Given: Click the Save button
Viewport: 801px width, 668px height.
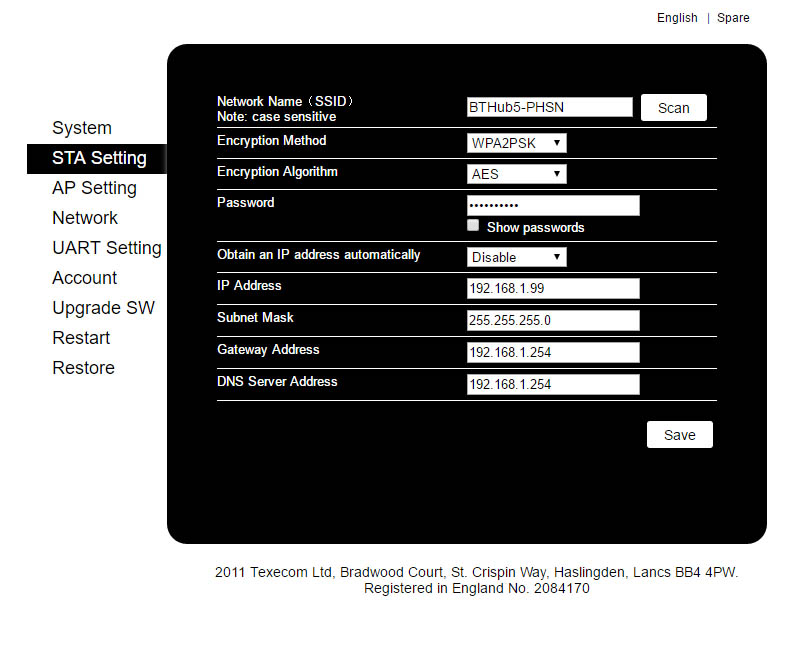Looking at the screenshot, I should click(x=679, y=435).
